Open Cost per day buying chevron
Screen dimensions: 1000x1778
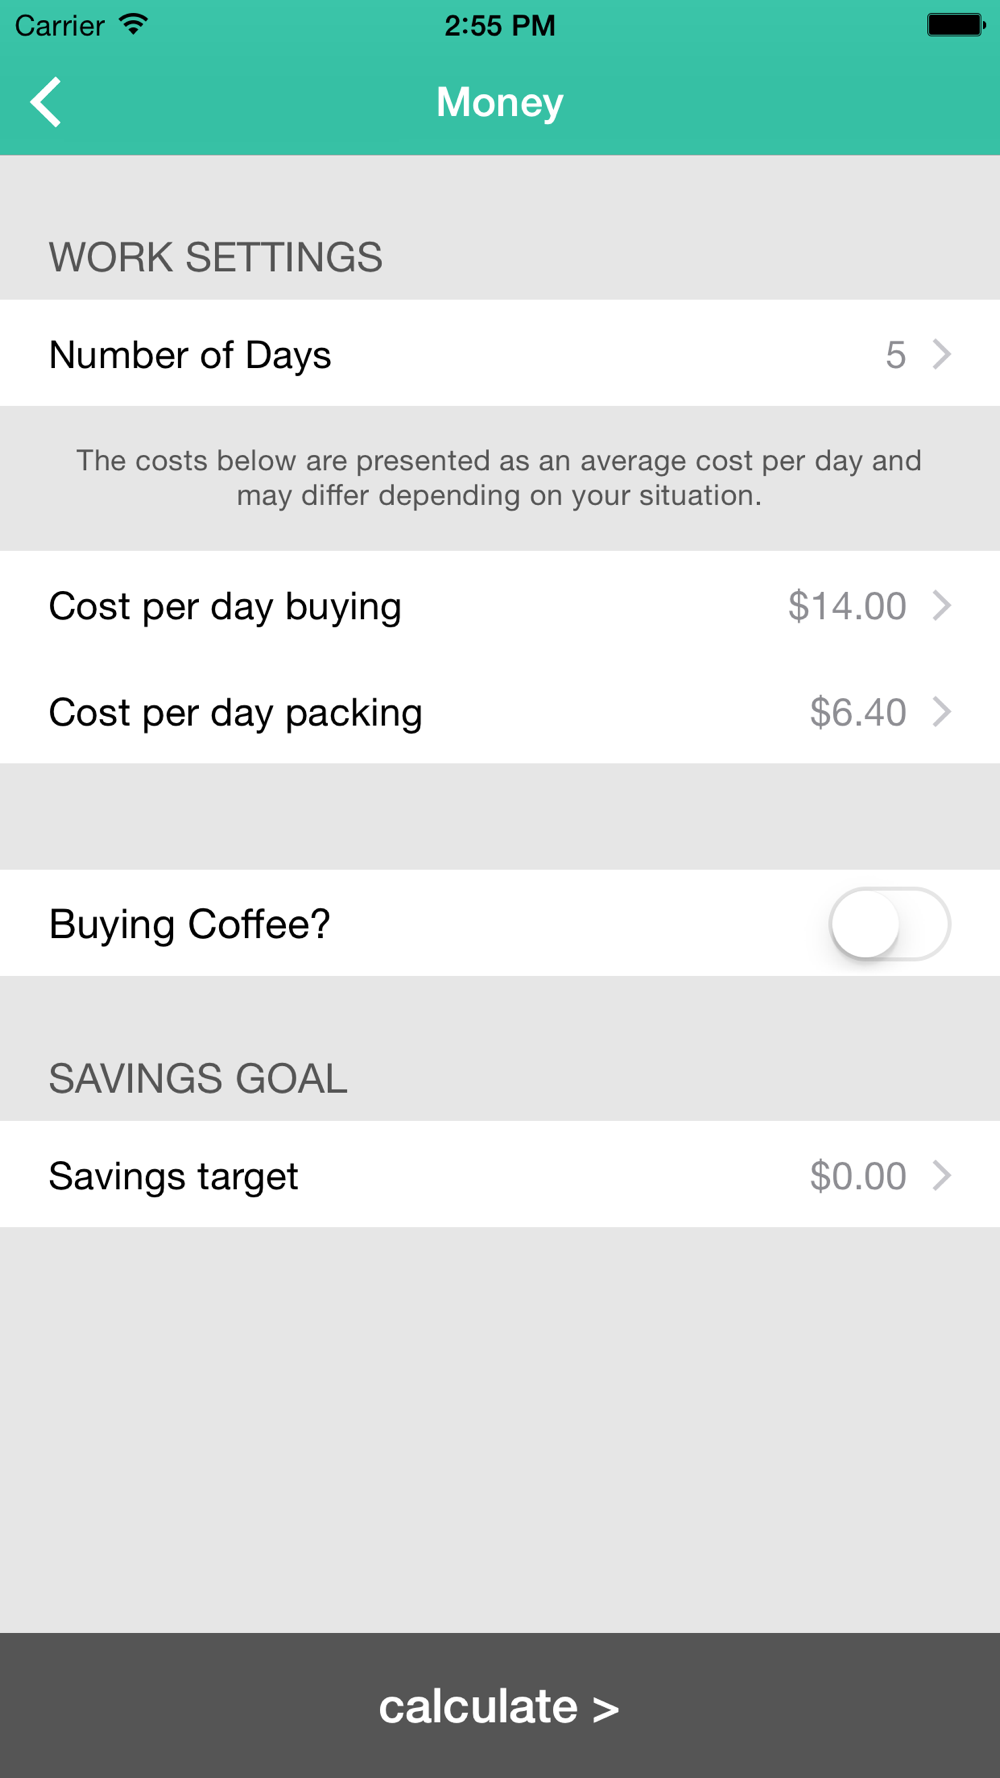[942, 605]
